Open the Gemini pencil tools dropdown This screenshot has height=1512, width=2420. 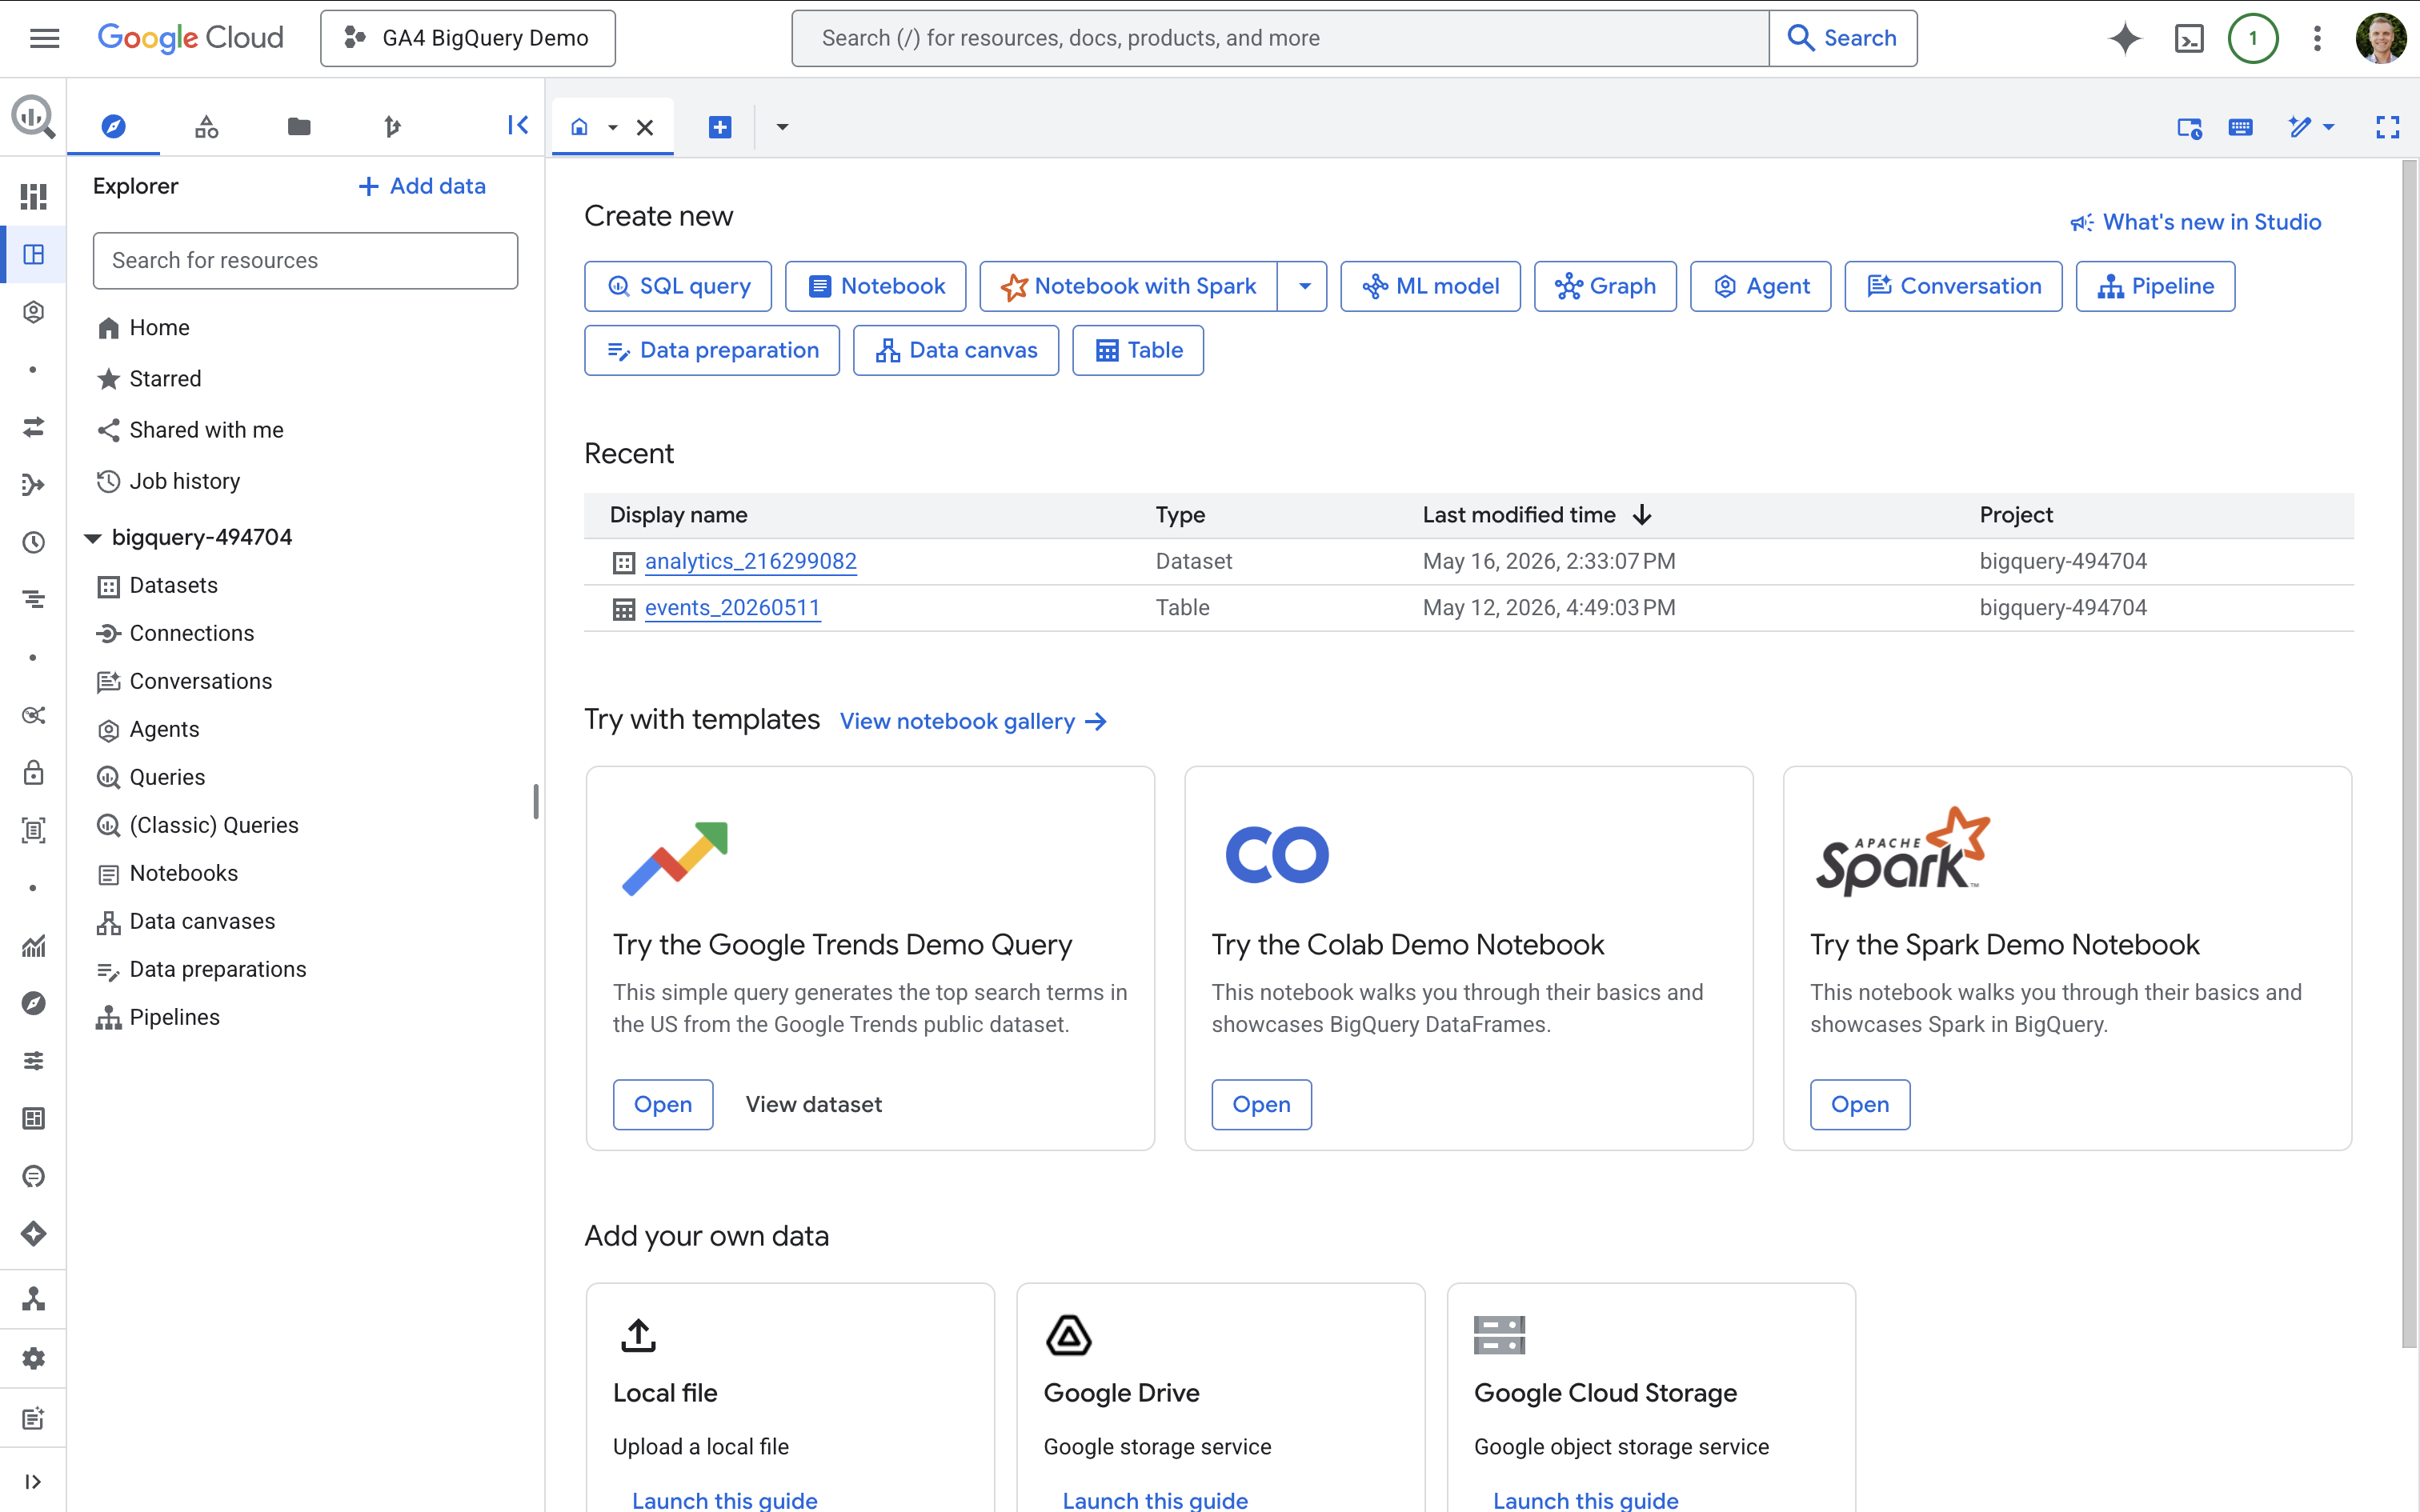point(2311,127)
